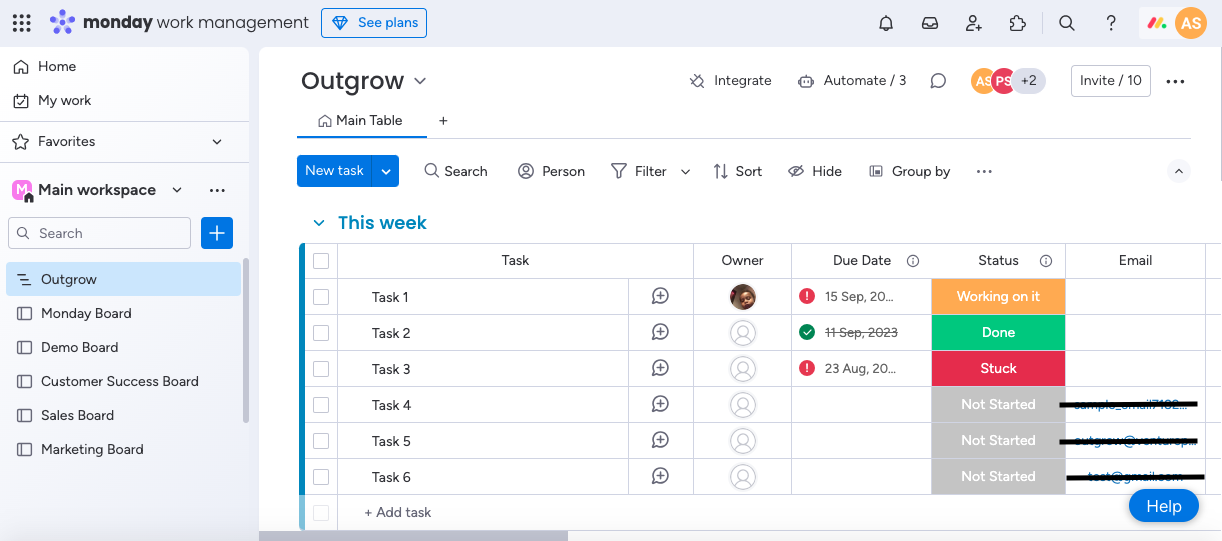
Task: Open the Filter dropdown arrow
Action: pos(685,172)
